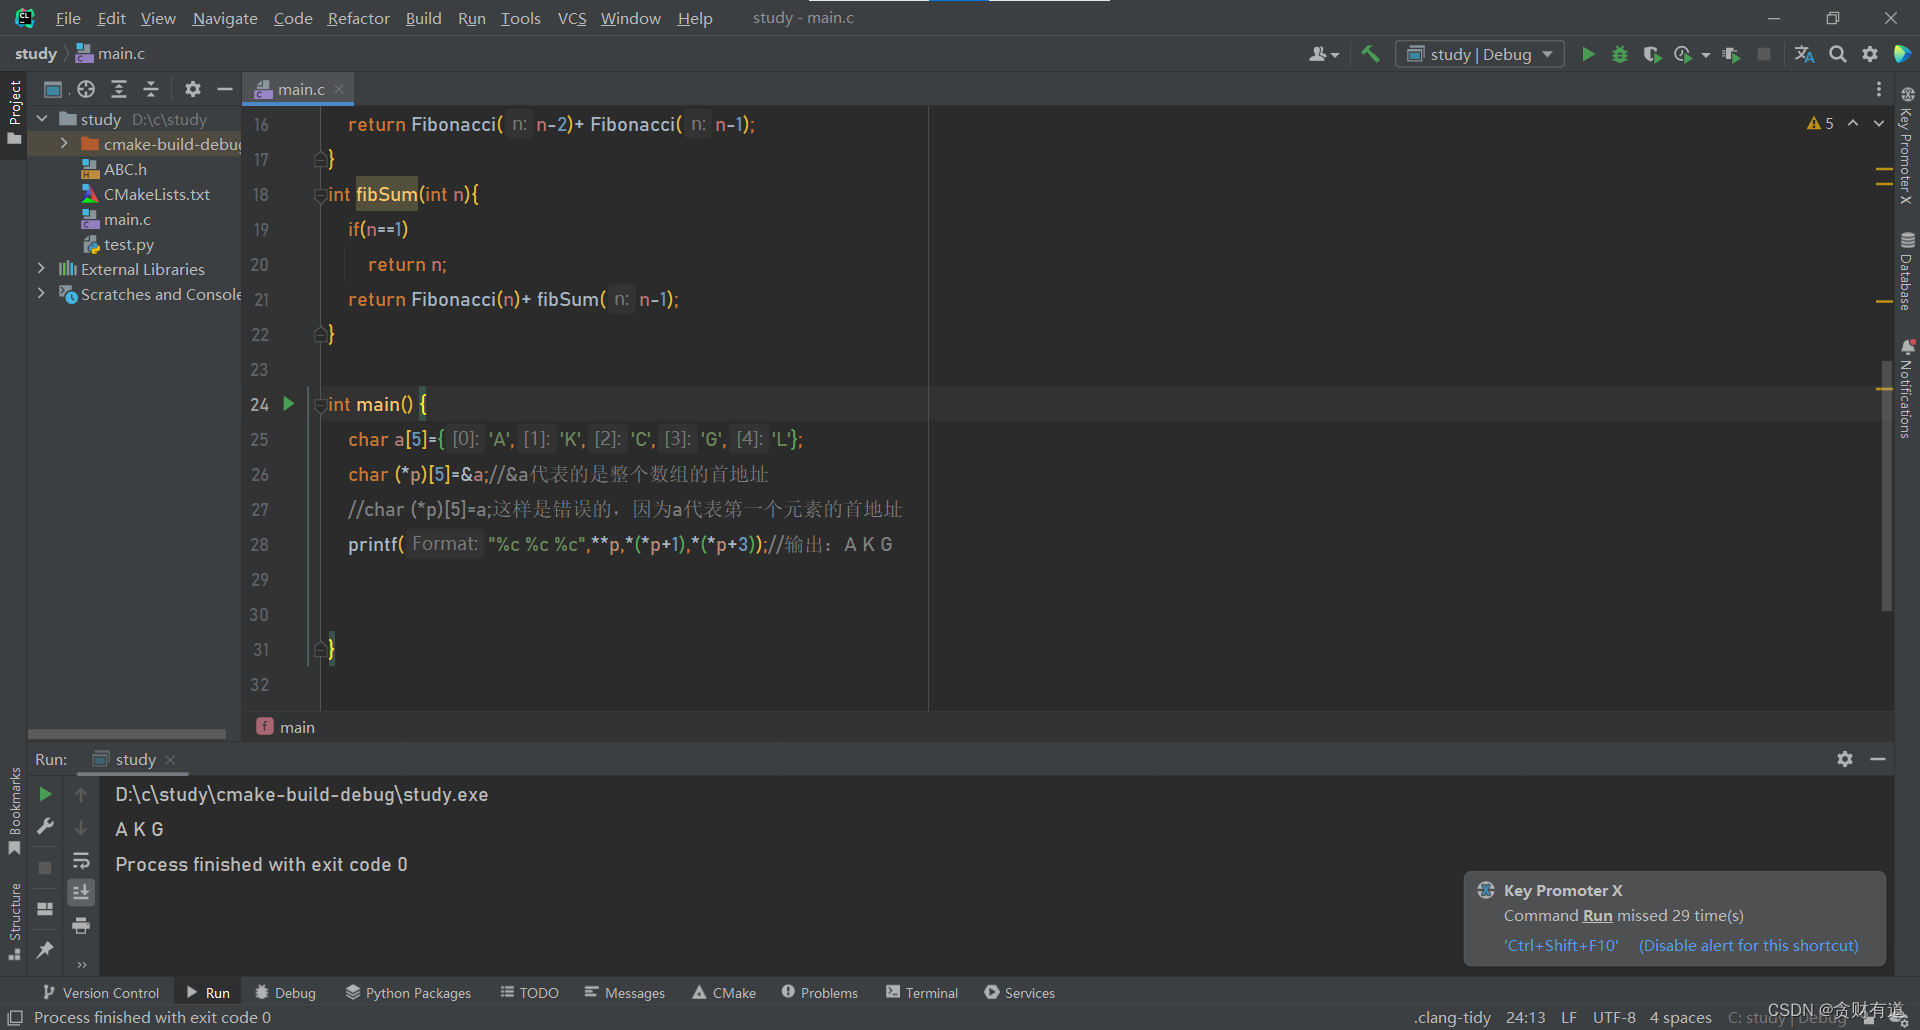Click the Build hammer icon
Viewport: 1920px width, 1030px height.
1370,54
